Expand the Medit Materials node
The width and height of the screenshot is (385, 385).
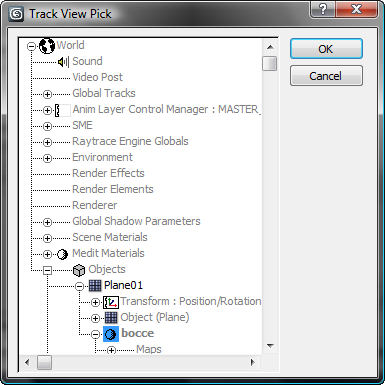pyautogui.click(x=47, y=254)
